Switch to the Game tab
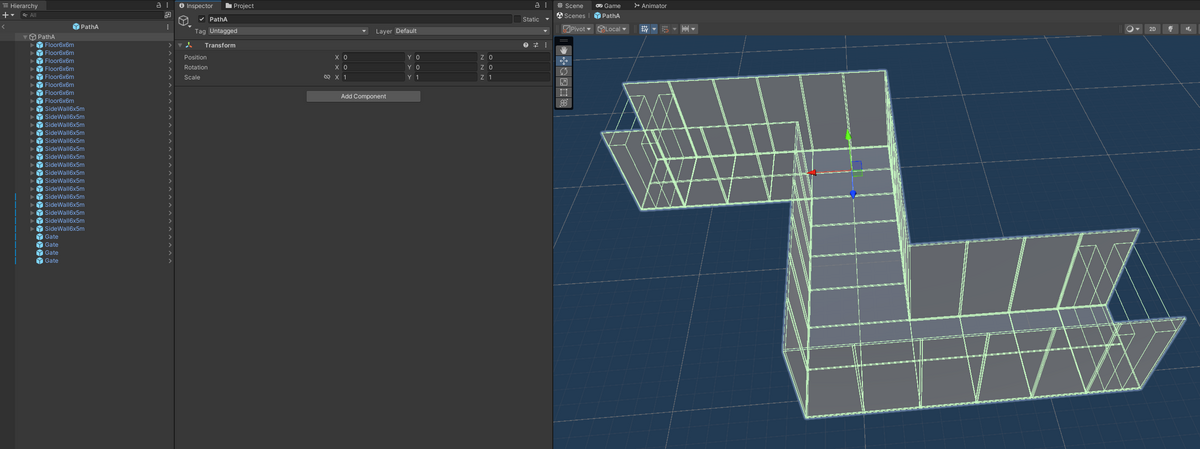Viewport: 1200px width, 449px height. [608, 5]
